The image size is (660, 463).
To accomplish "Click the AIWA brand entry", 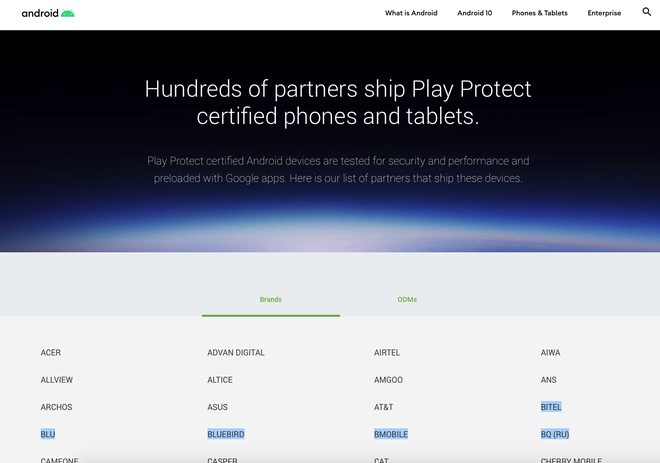I will [550, 353].
